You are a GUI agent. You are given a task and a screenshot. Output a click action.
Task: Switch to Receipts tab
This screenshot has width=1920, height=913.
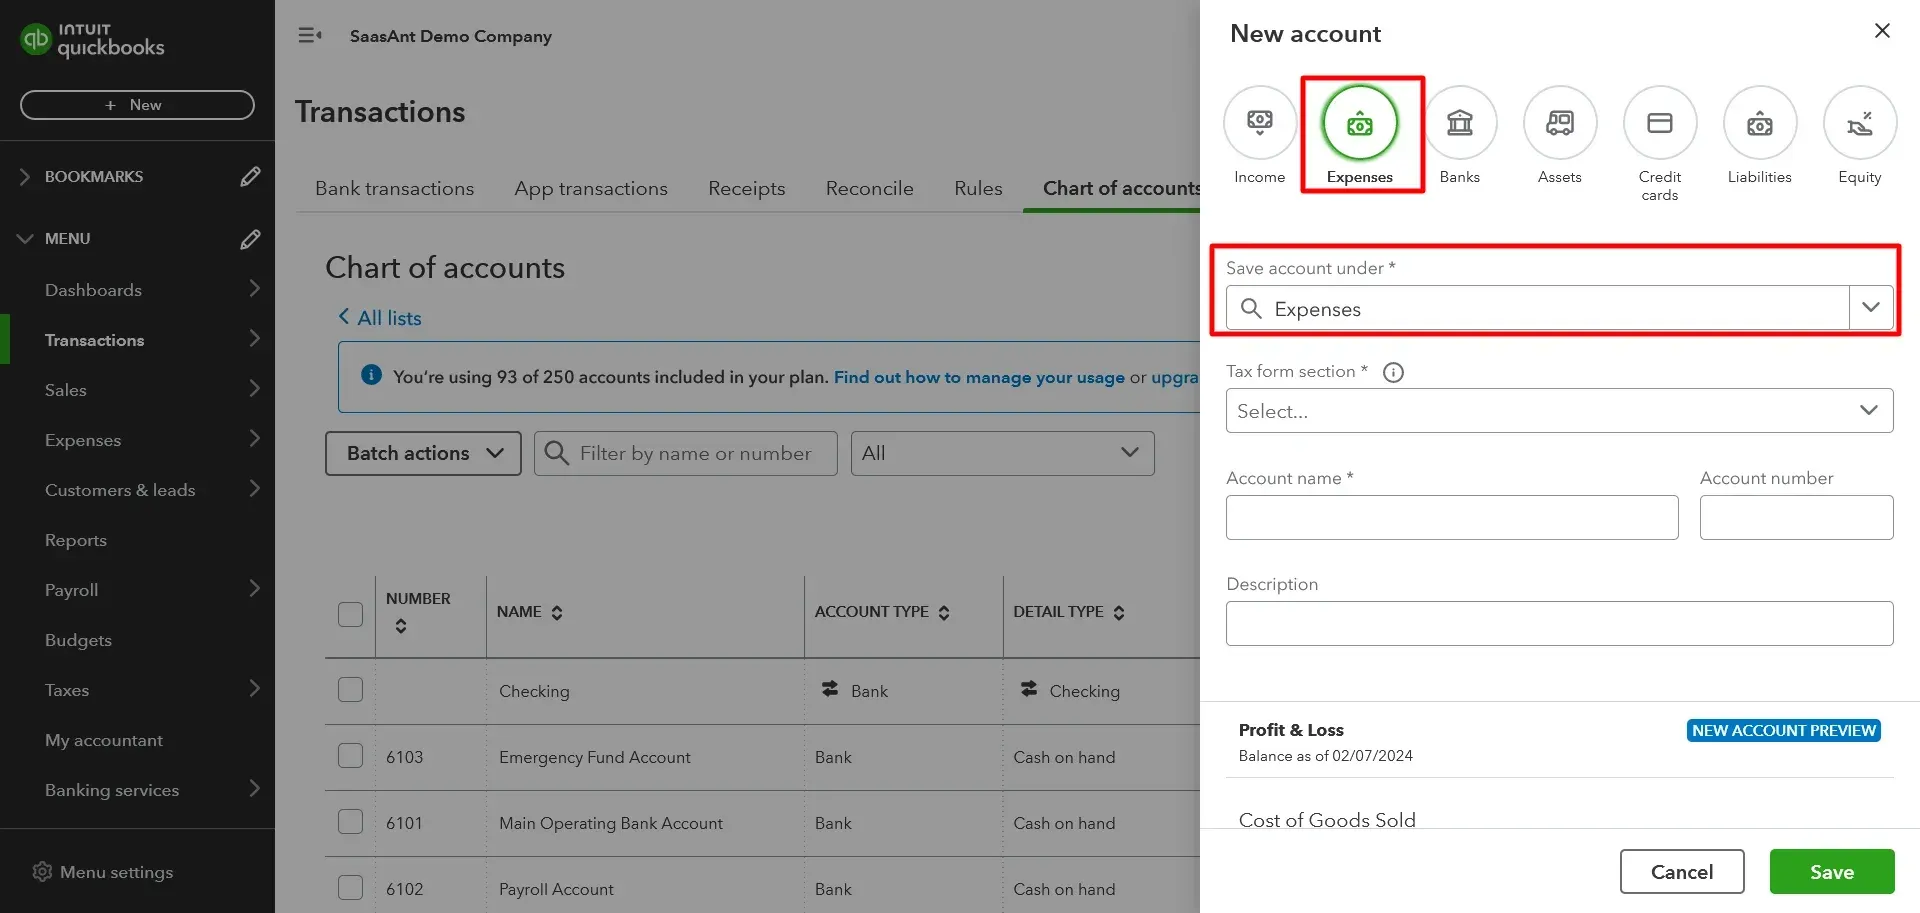[747, 188]
